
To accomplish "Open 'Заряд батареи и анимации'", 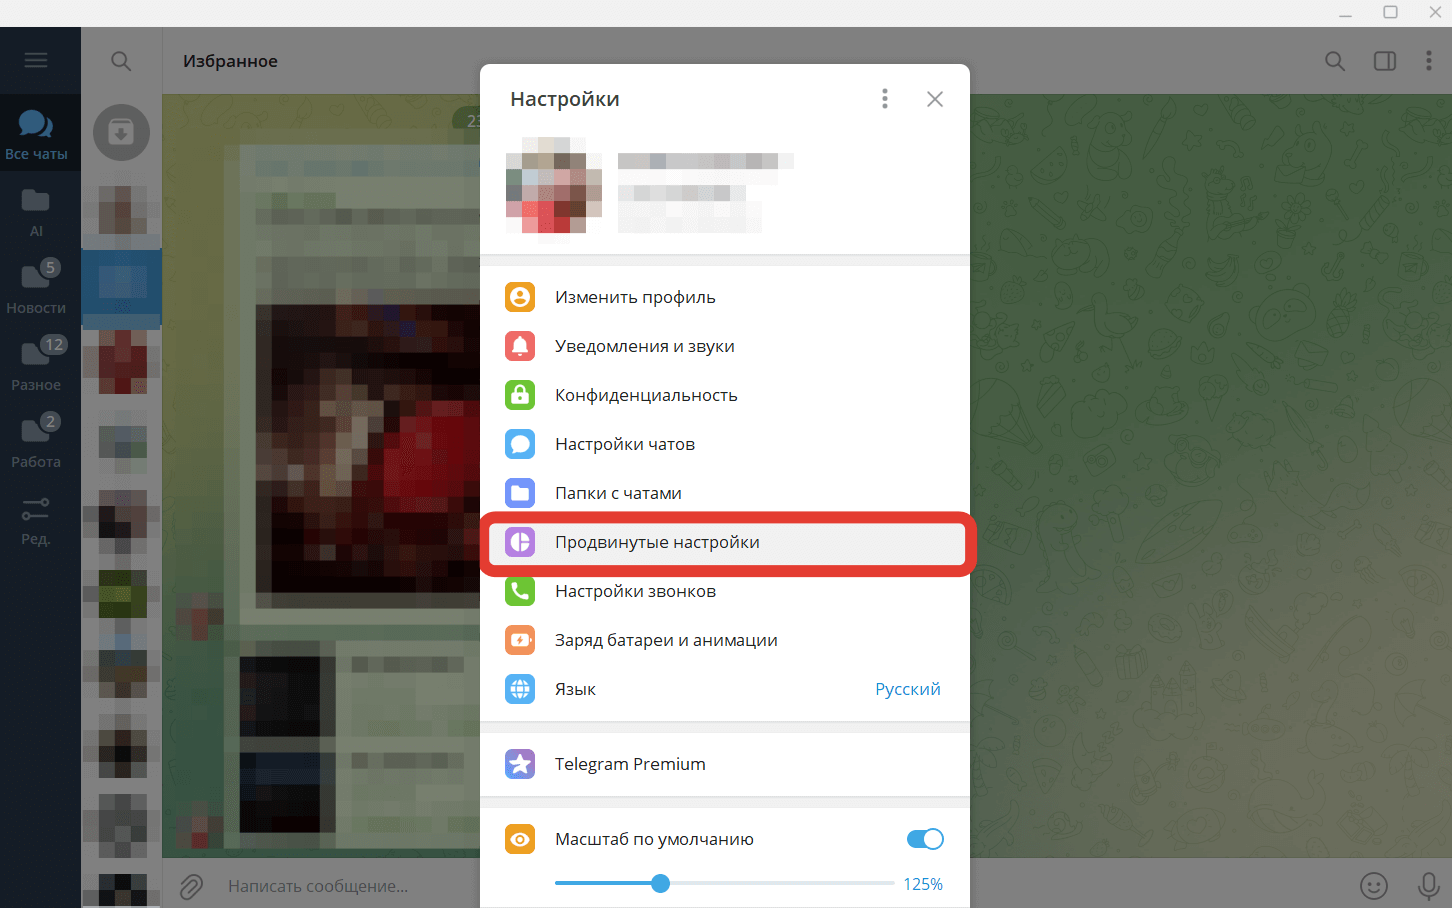I will click(666, 640).
